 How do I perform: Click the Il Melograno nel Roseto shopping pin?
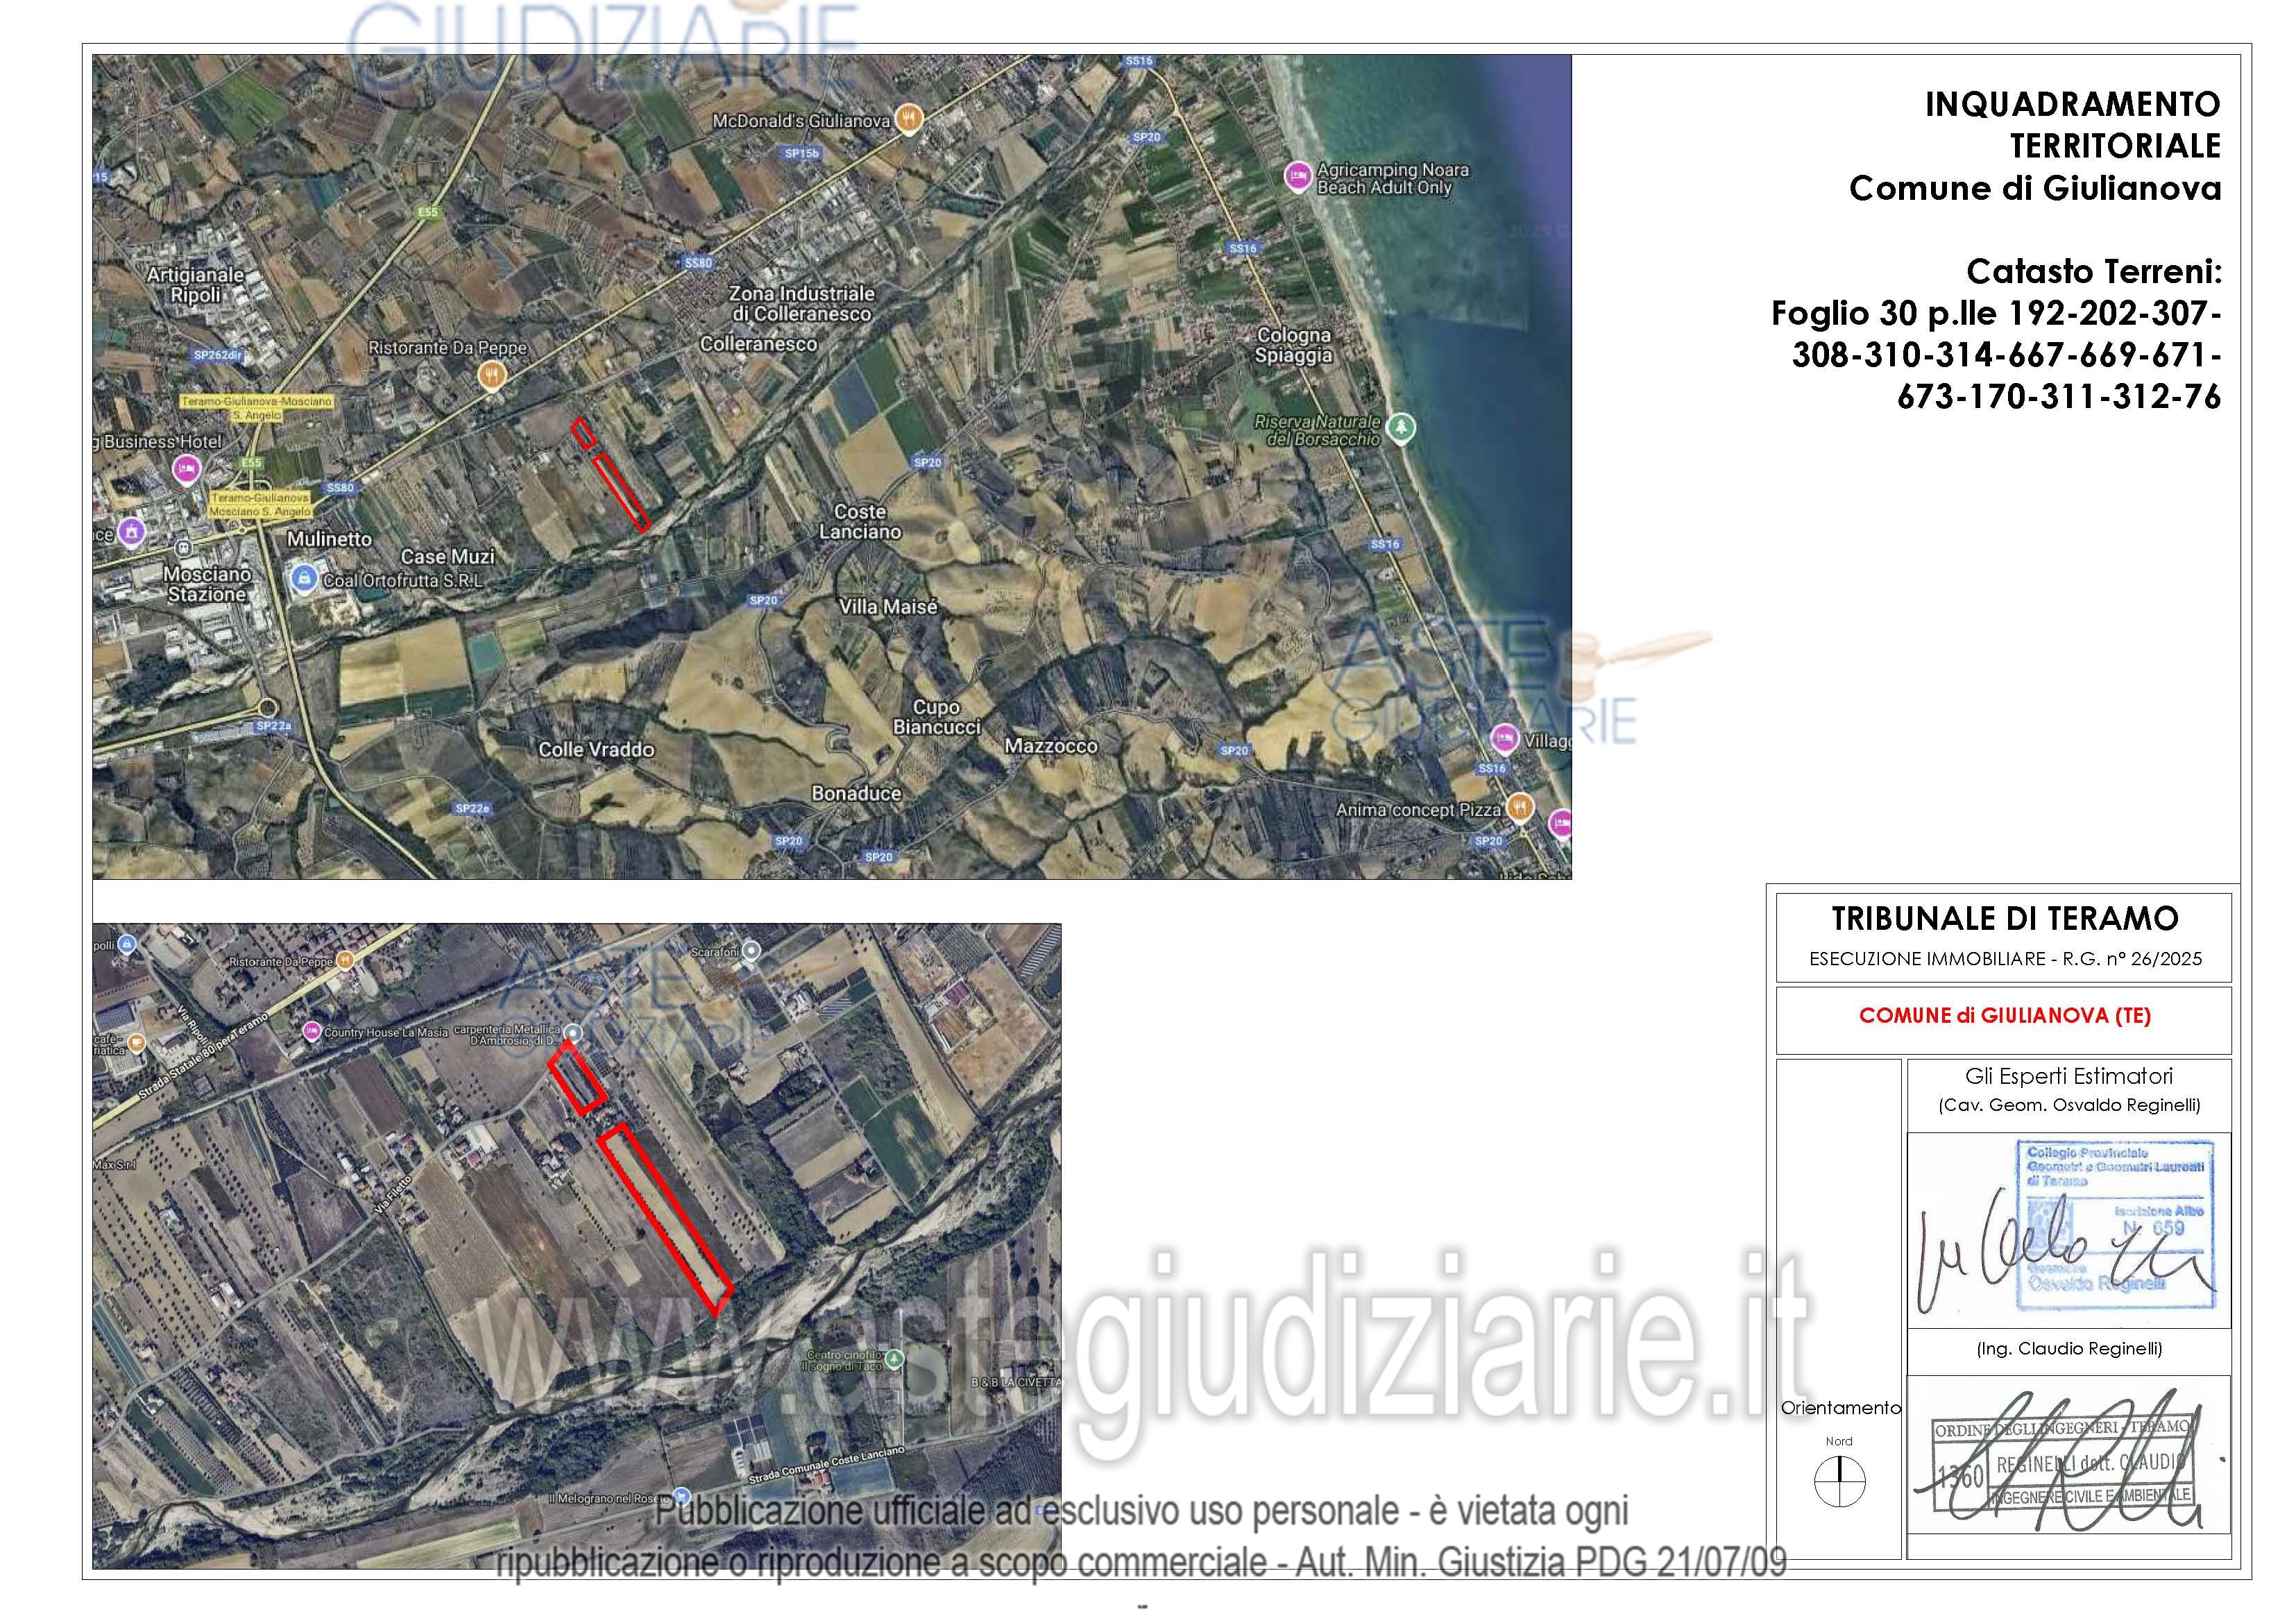681,1496
